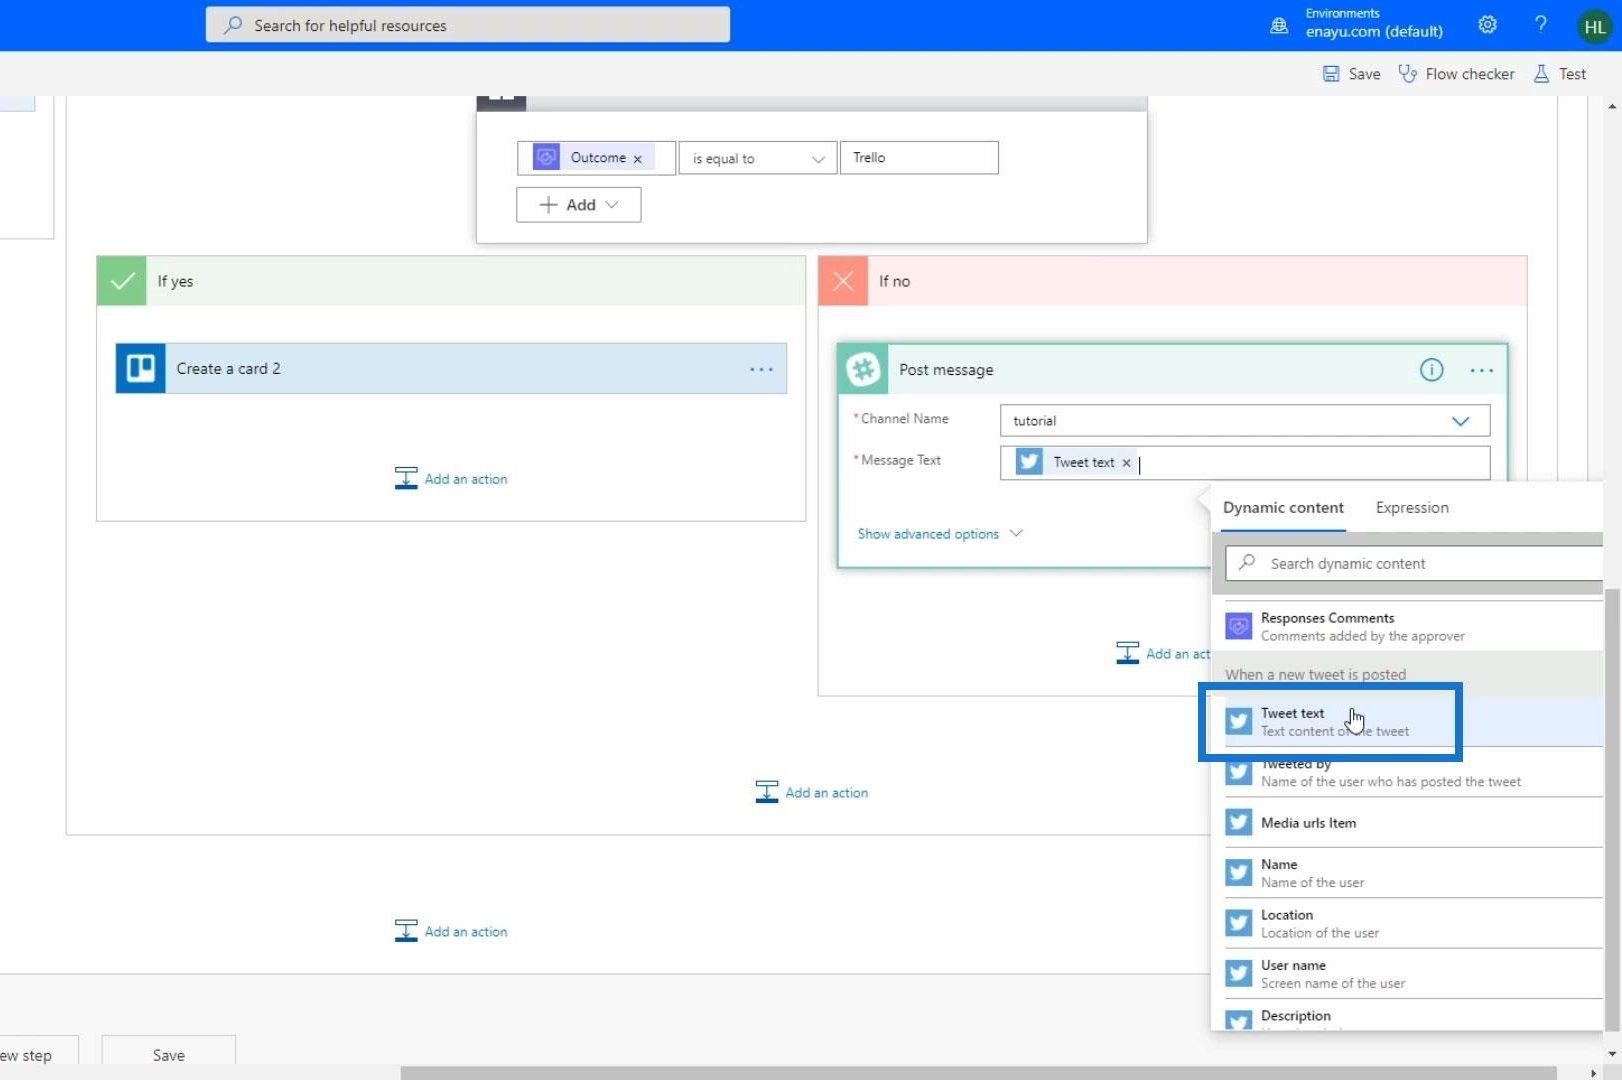Click the Test flask icon

click(x=1542, y=74)
